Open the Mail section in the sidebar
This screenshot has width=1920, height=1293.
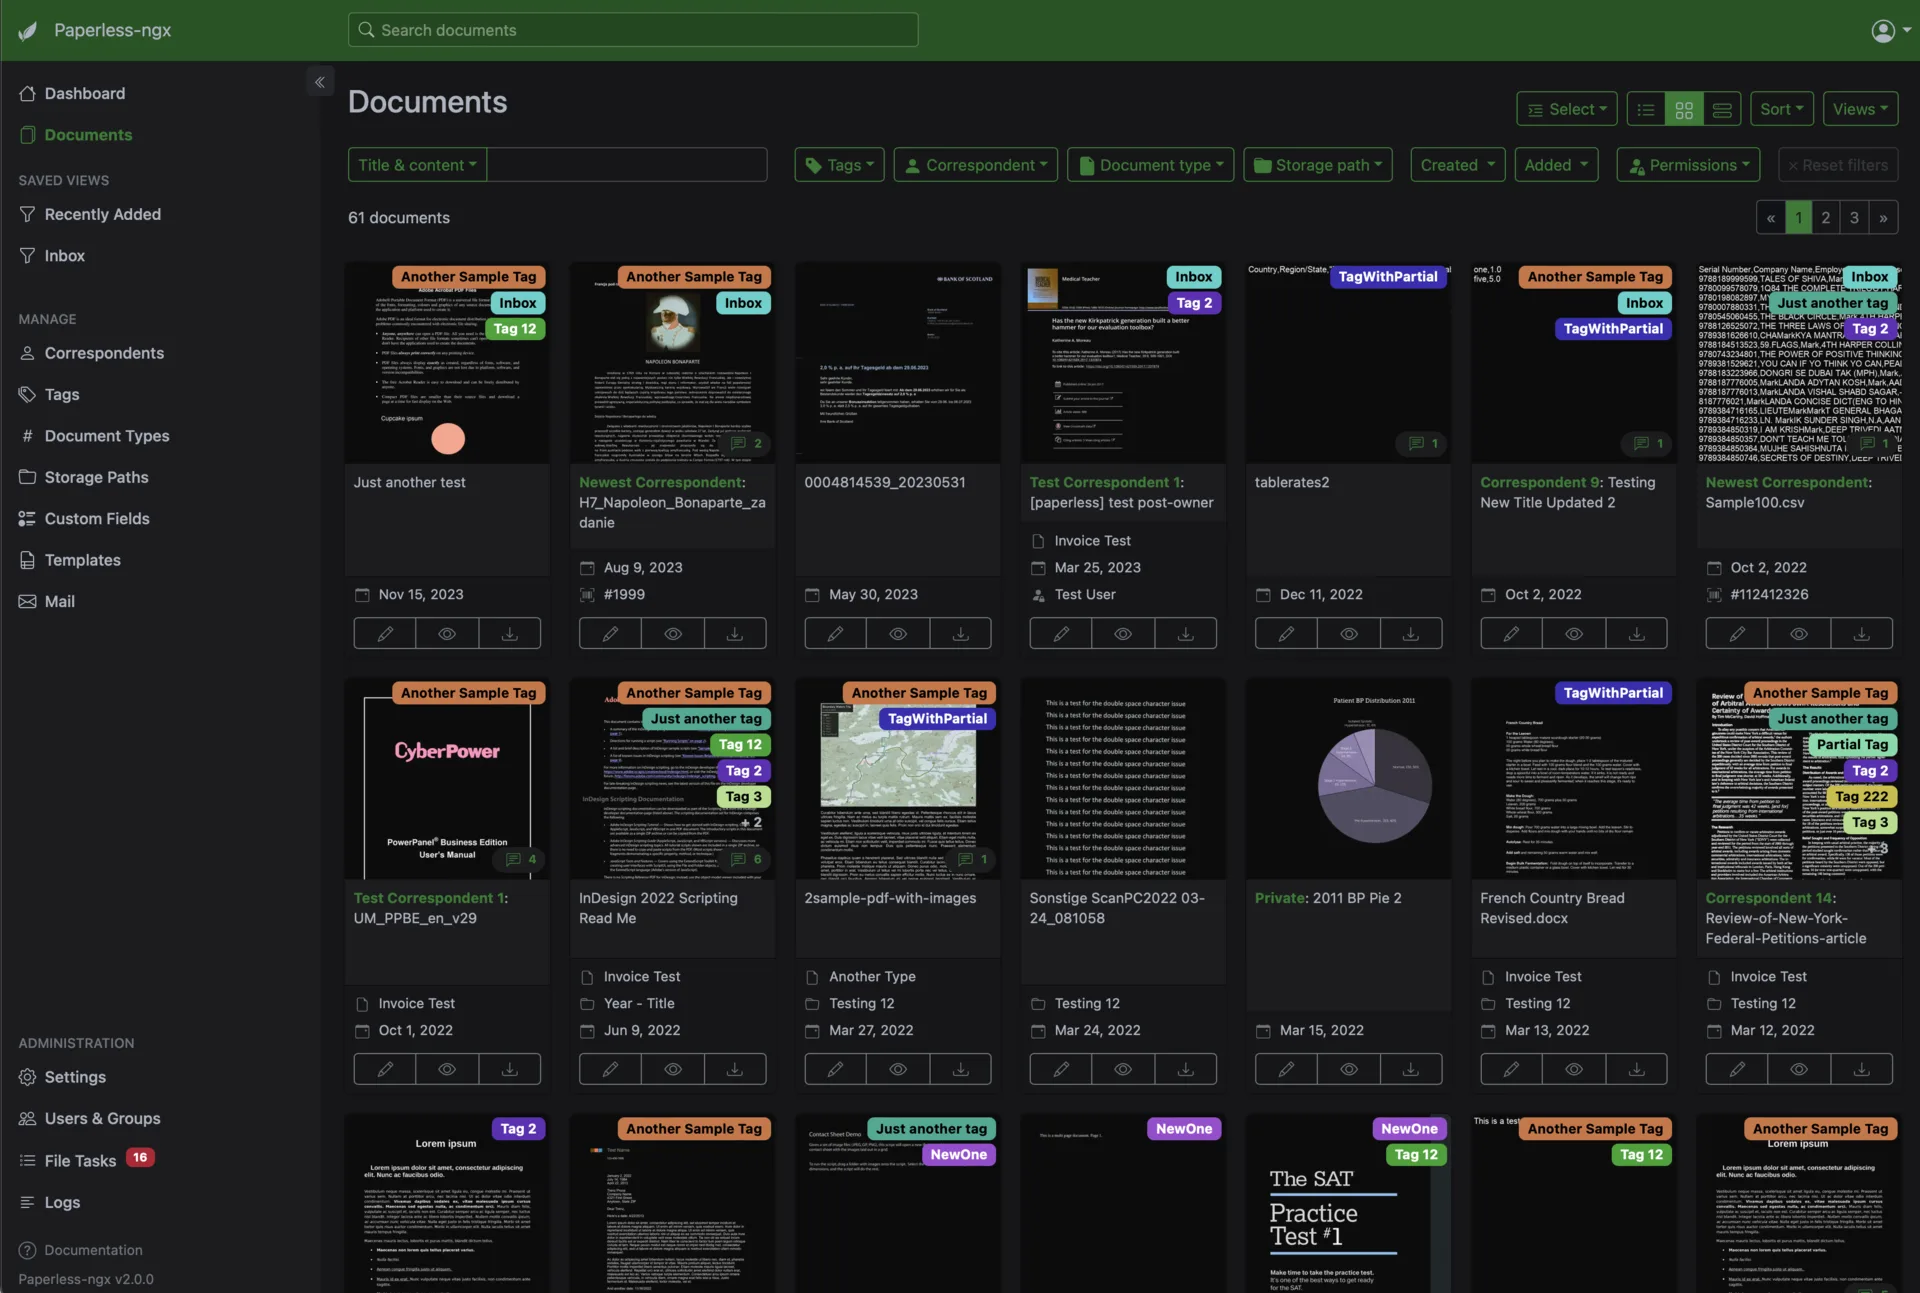tap(59, 601)
